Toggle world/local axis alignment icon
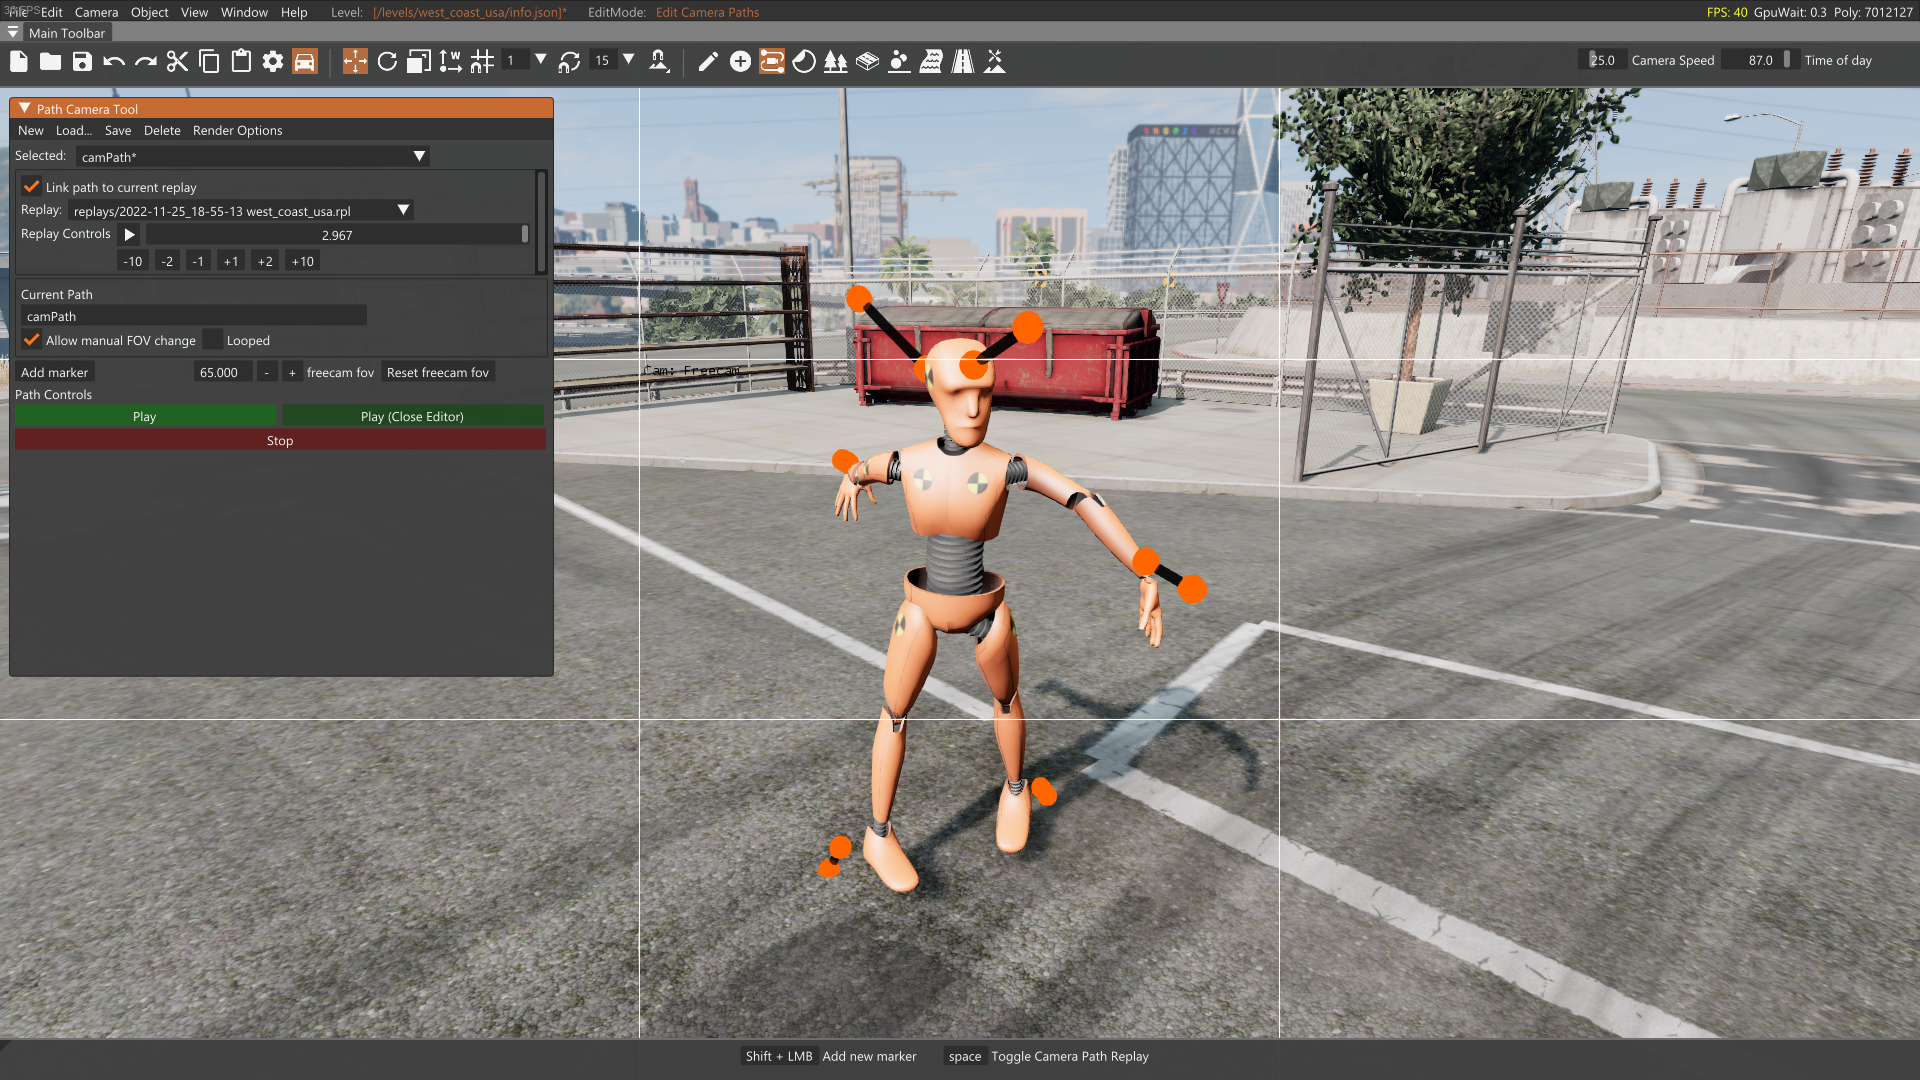 (451, 61)
